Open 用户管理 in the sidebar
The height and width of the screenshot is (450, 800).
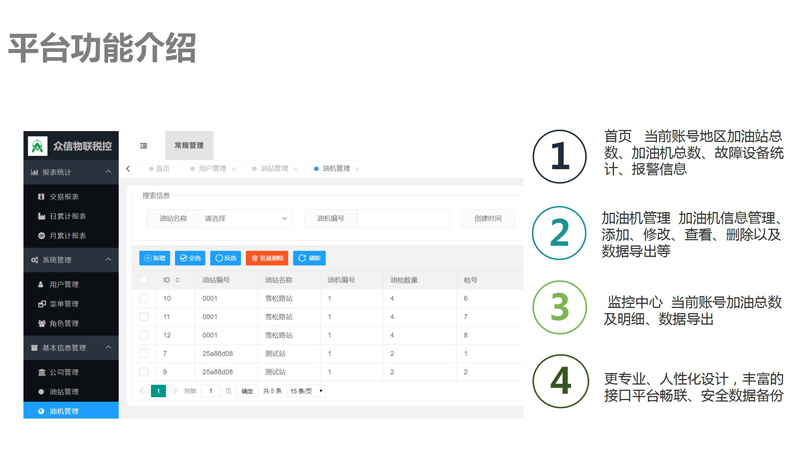[64, 284]
